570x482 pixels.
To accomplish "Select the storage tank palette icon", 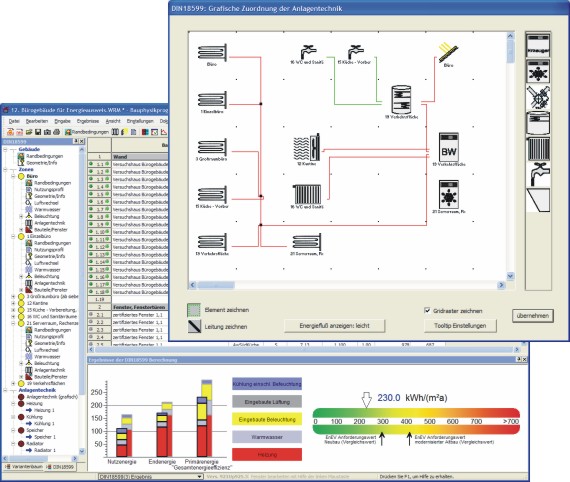I will pyautogui.click(x=538, y=123).
